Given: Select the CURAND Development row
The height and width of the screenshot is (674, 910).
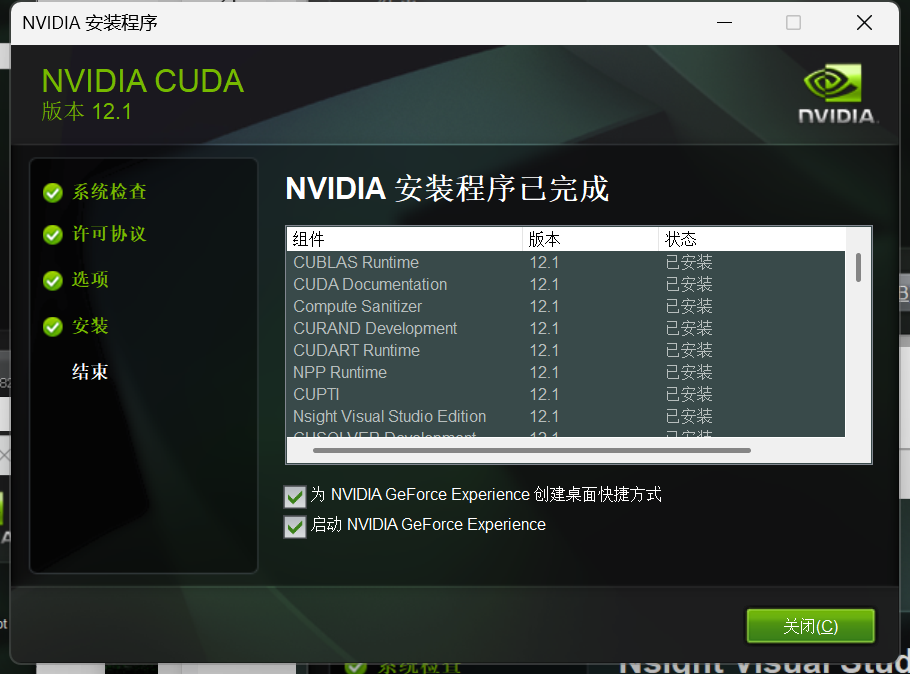Looking at the screenshot, I should (x=566, y=329).
